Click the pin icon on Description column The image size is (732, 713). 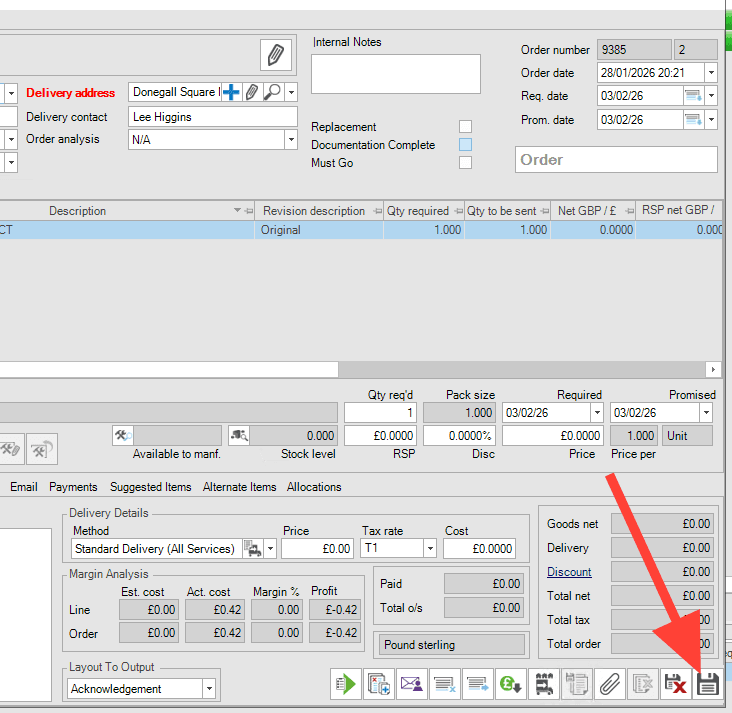[249, 211]
